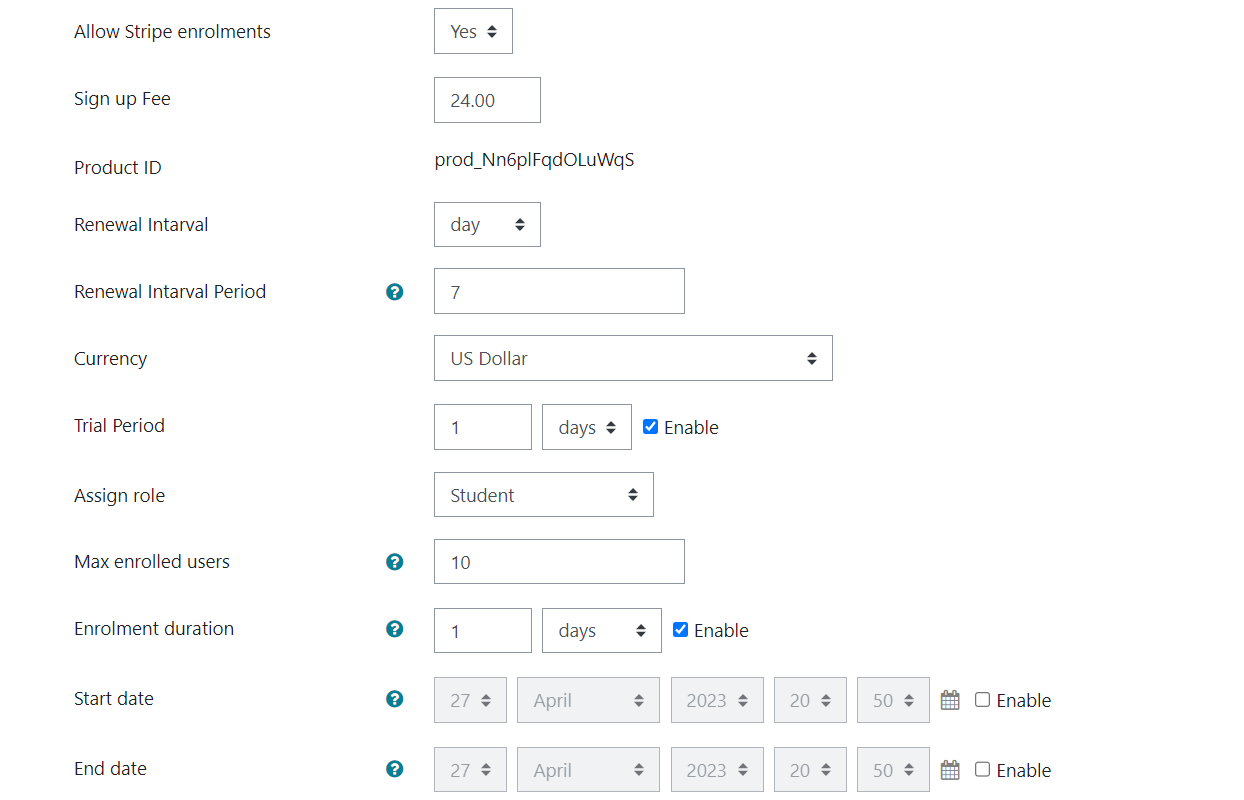Image resolution: width=1244 pixels, height=800 pixels.
Task: Open Enrolment duration days unit dropdown
Action: (x=601, y=630)
